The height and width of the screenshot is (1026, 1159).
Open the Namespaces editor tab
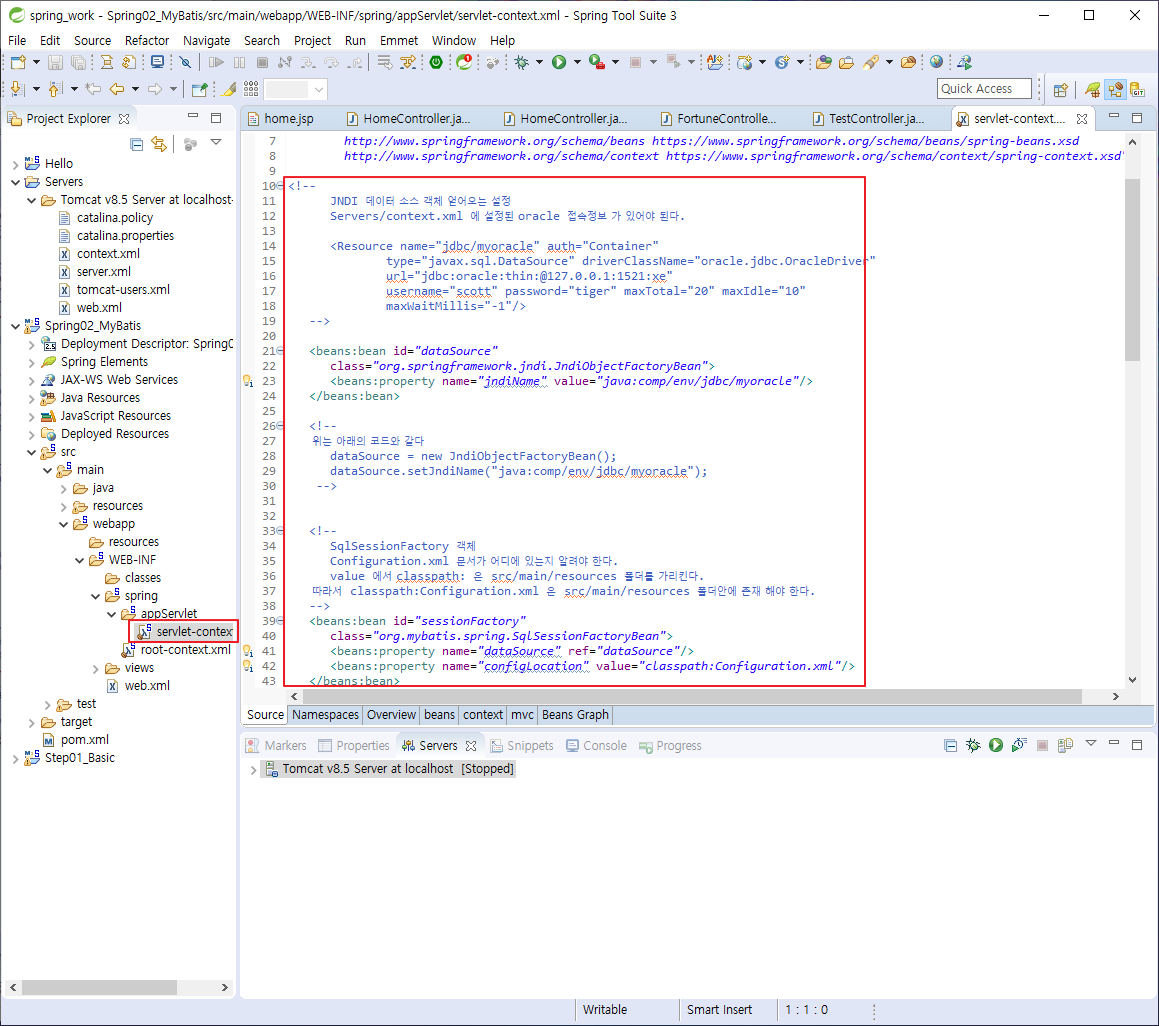[325, 715]
